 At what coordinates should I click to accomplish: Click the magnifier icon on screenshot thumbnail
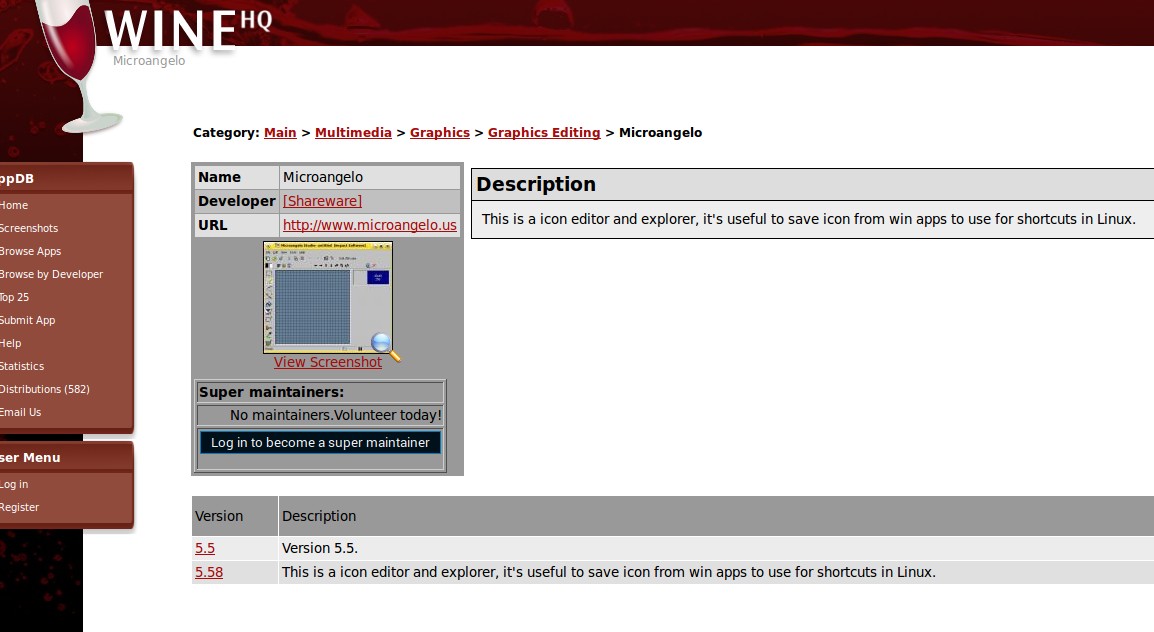385,346
